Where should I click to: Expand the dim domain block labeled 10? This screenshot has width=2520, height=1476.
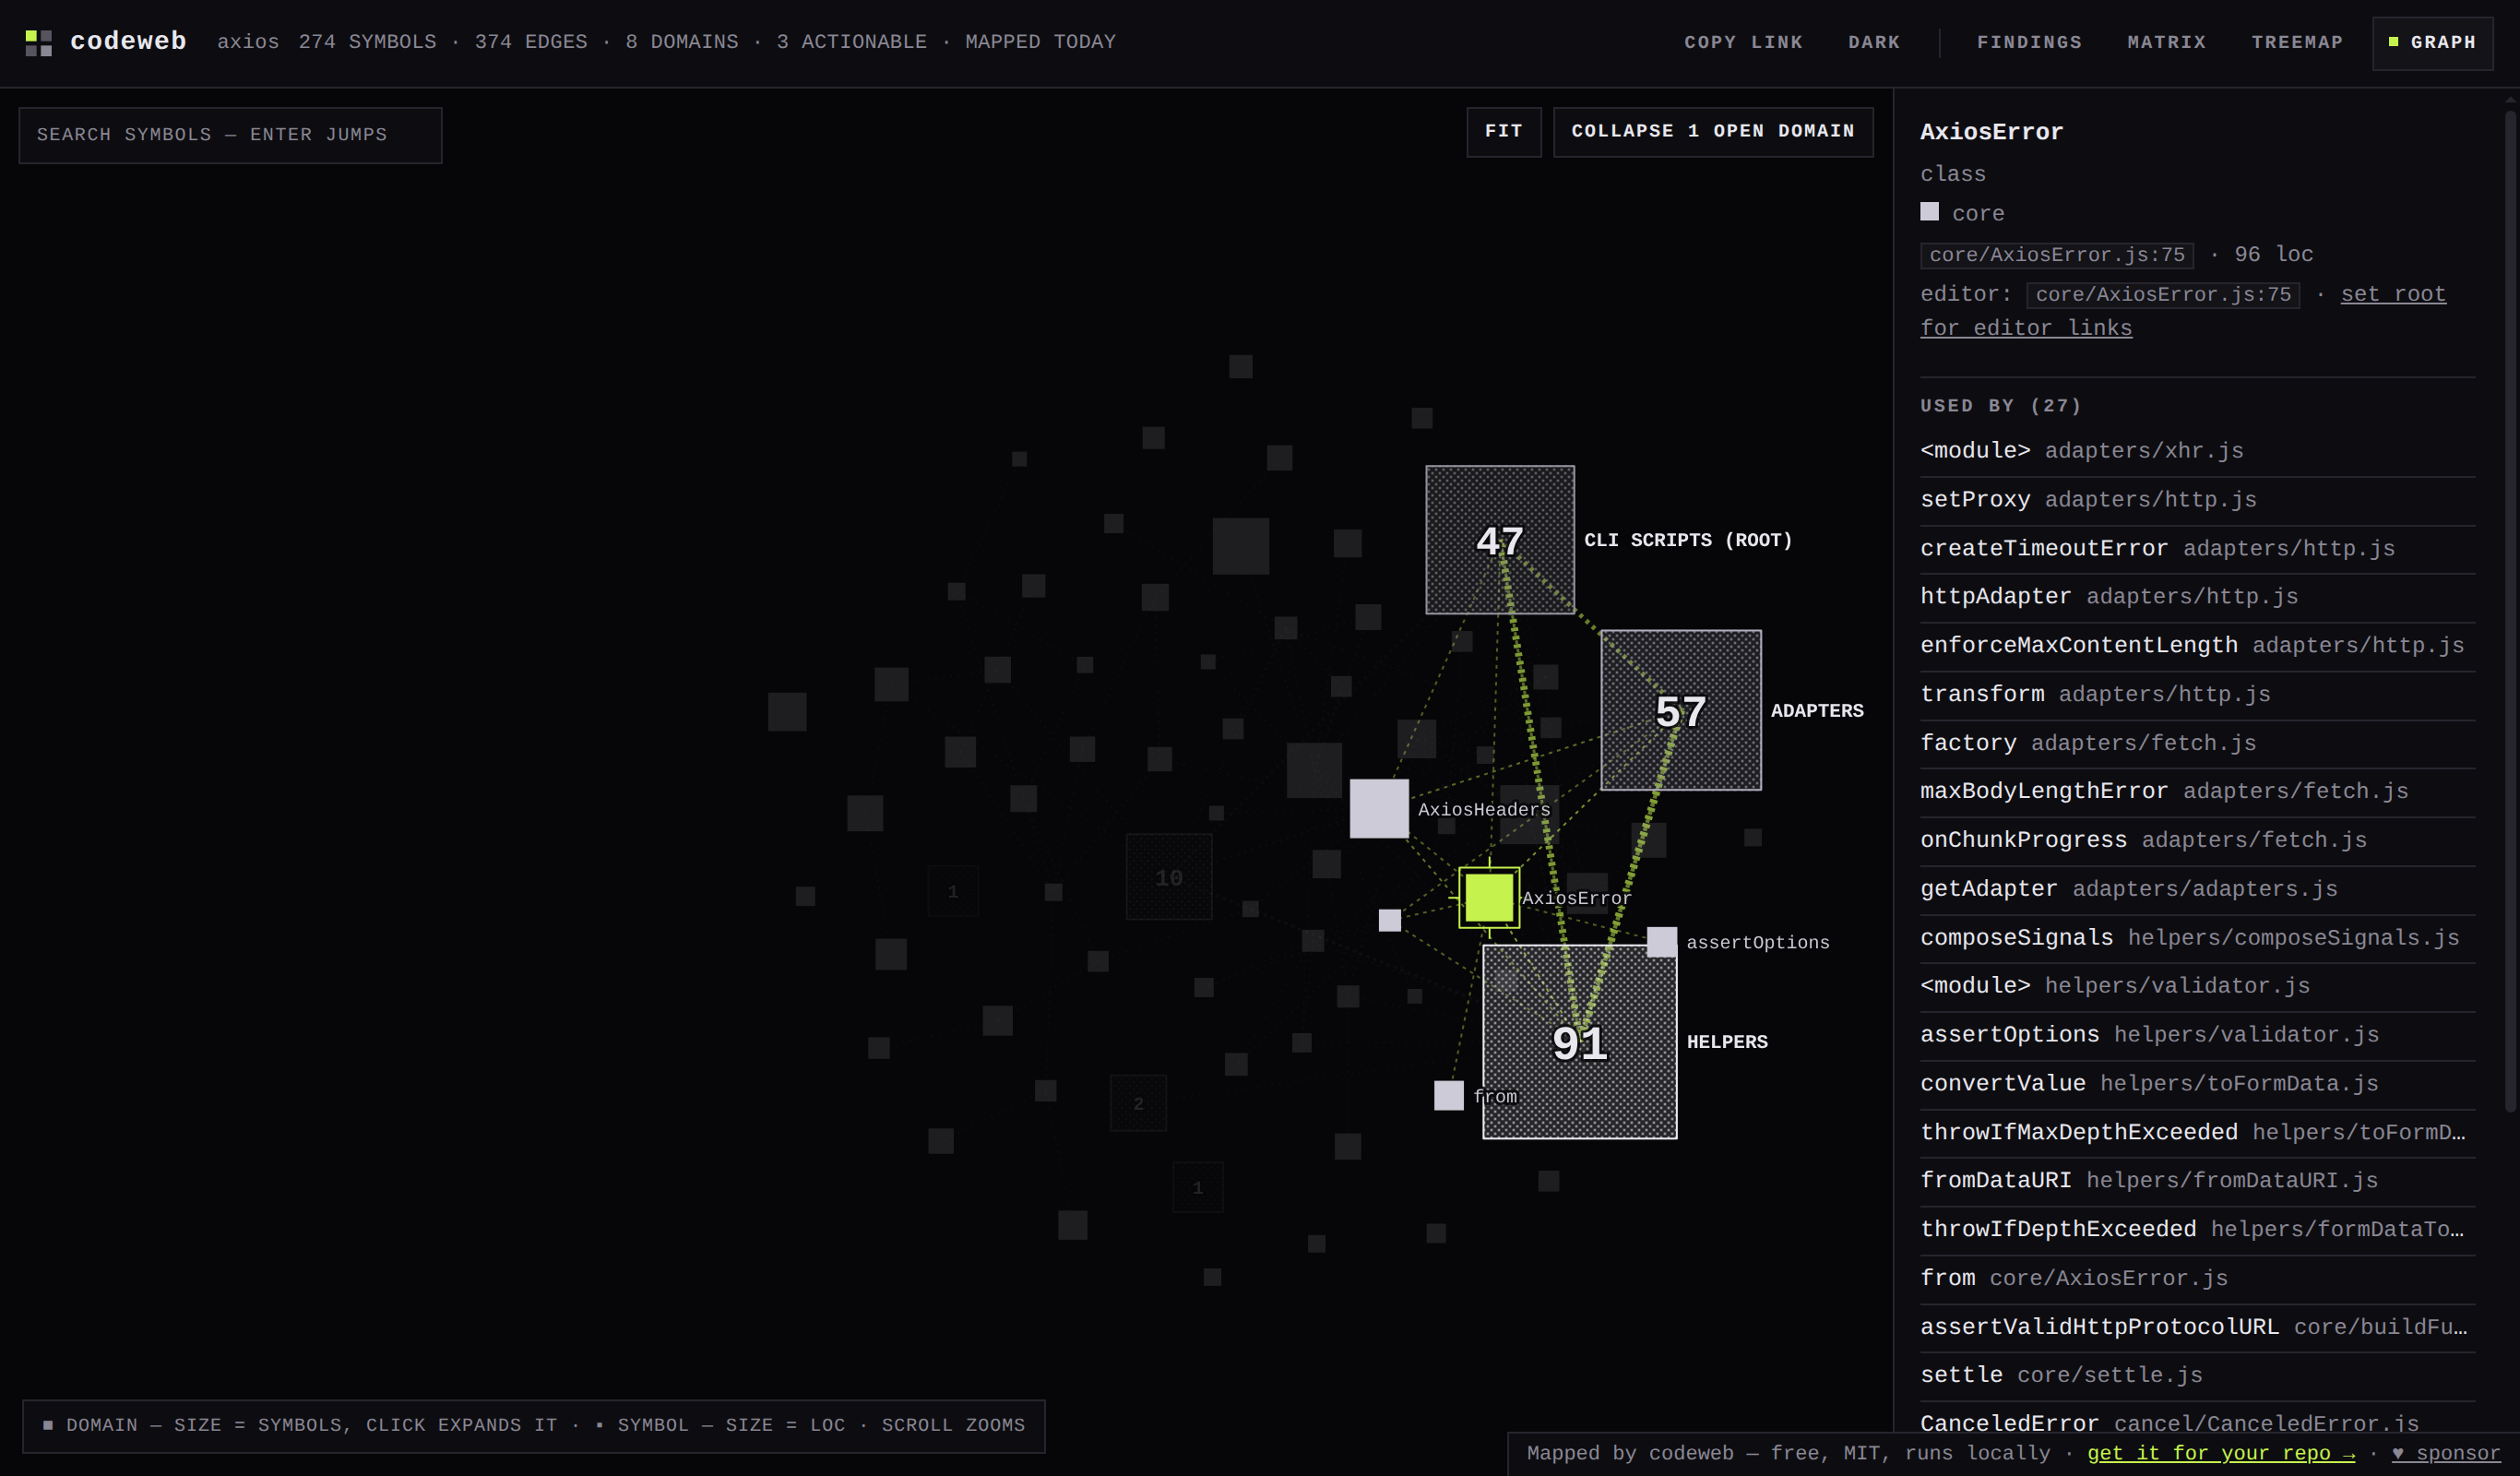(x=1168, y=877)
